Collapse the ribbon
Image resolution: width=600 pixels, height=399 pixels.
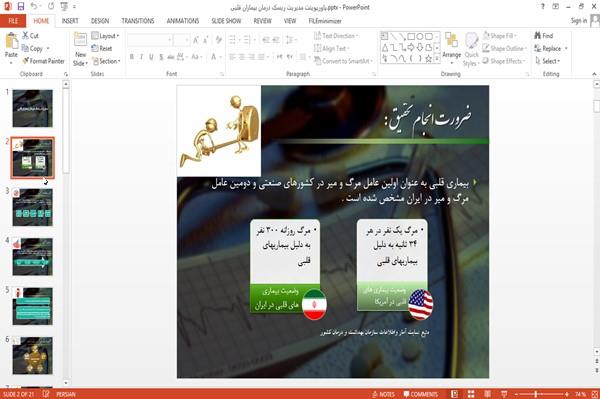pyautogui.click(x=594, y=74)
